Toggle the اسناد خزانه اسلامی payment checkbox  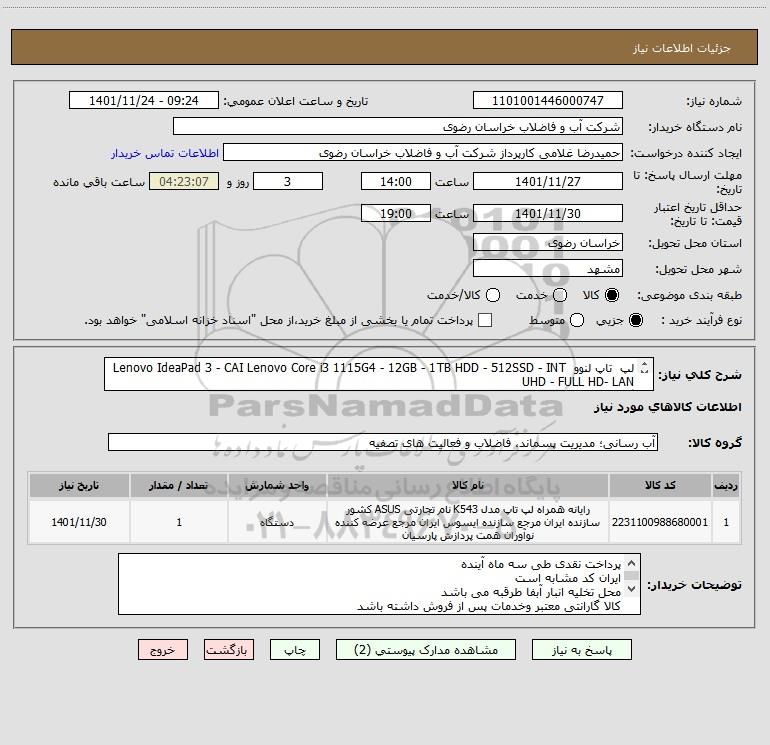point(485,320)
